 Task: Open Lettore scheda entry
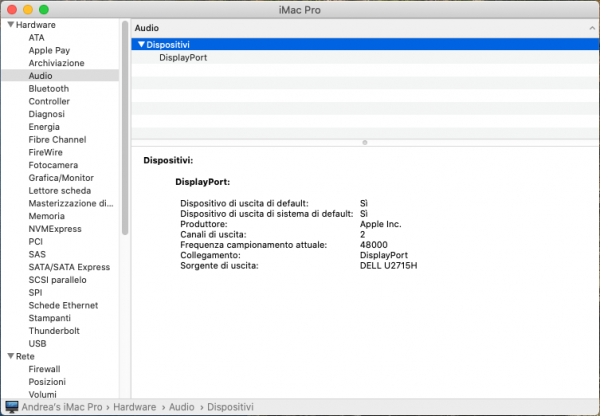coord(60,190)
